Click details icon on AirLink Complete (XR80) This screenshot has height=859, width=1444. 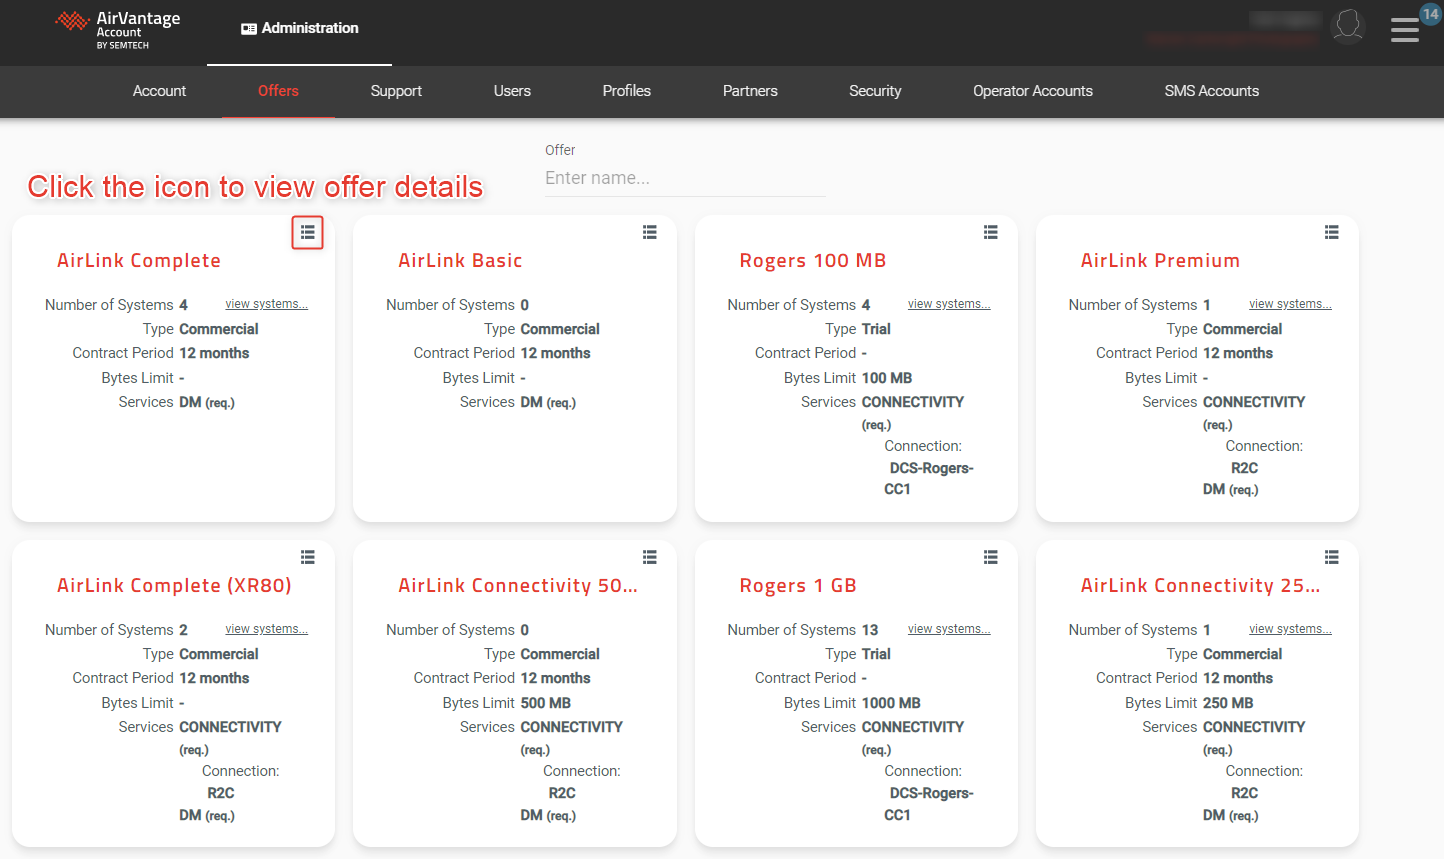307,557
